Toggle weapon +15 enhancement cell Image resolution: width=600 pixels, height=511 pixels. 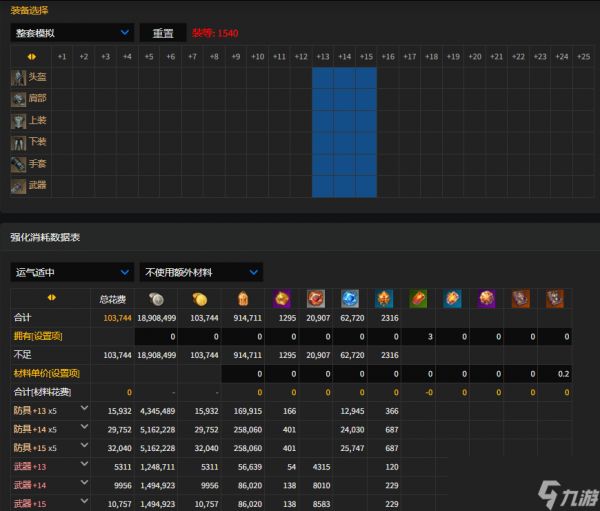pos(365,186)
